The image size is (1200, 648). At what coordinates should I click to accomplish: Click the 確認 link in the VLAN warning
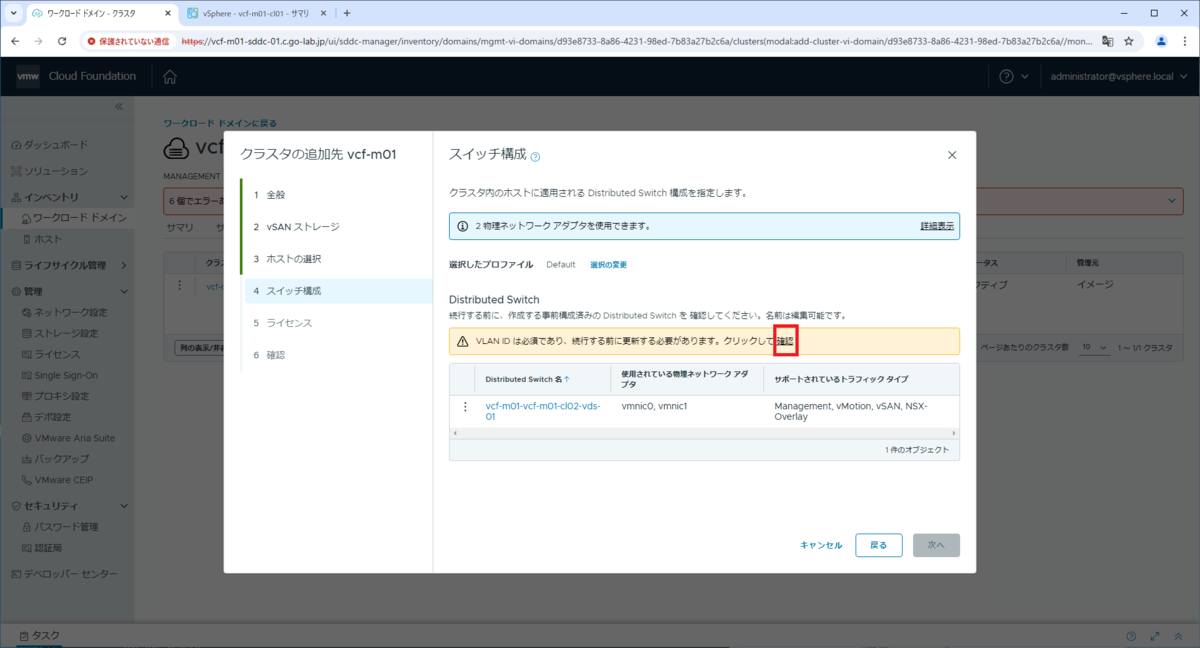tap(785, 341)
